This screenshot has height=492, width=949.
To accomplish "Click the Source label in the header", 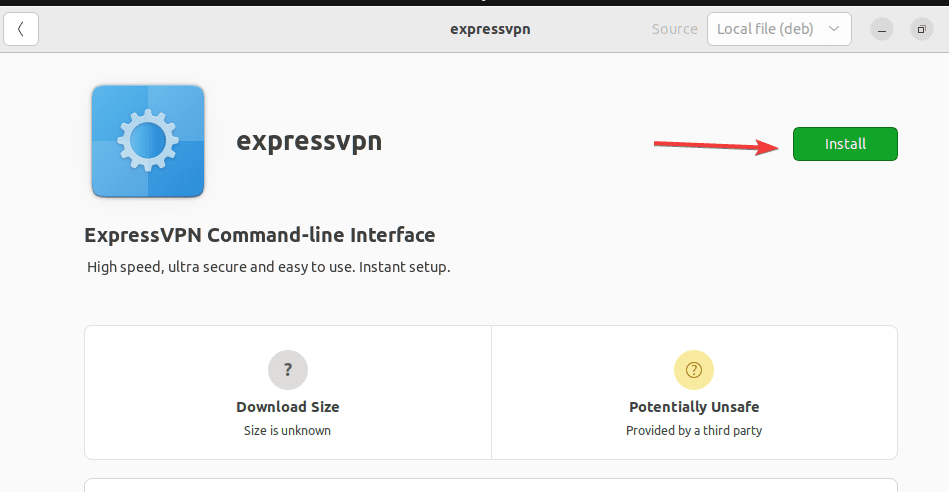I will click(x=674, y=29).
